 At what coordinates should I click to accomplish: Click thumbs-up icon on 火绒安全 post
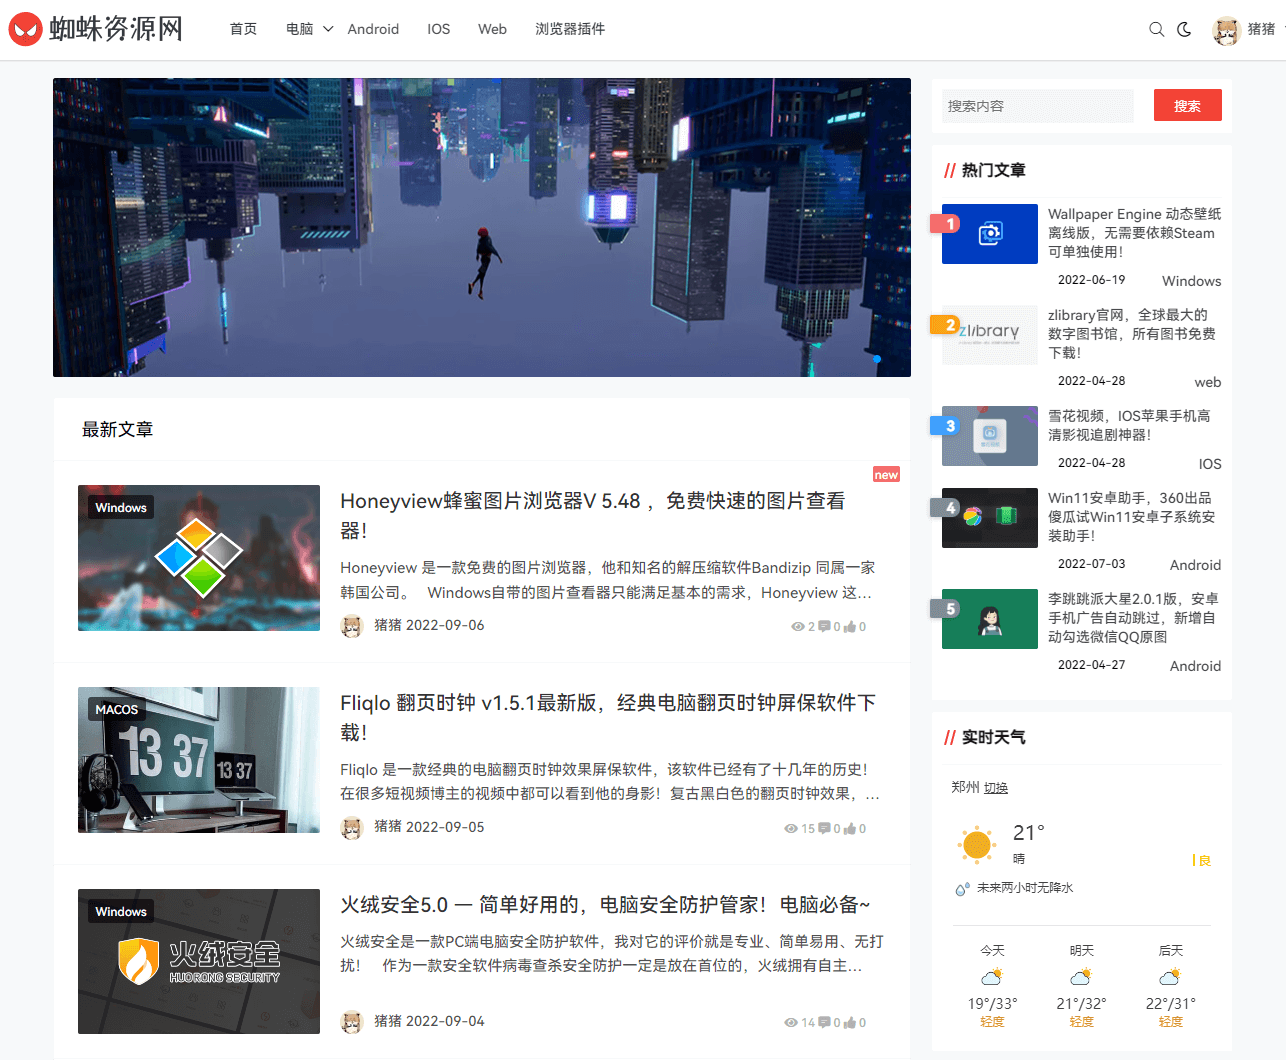(850, 1023)
